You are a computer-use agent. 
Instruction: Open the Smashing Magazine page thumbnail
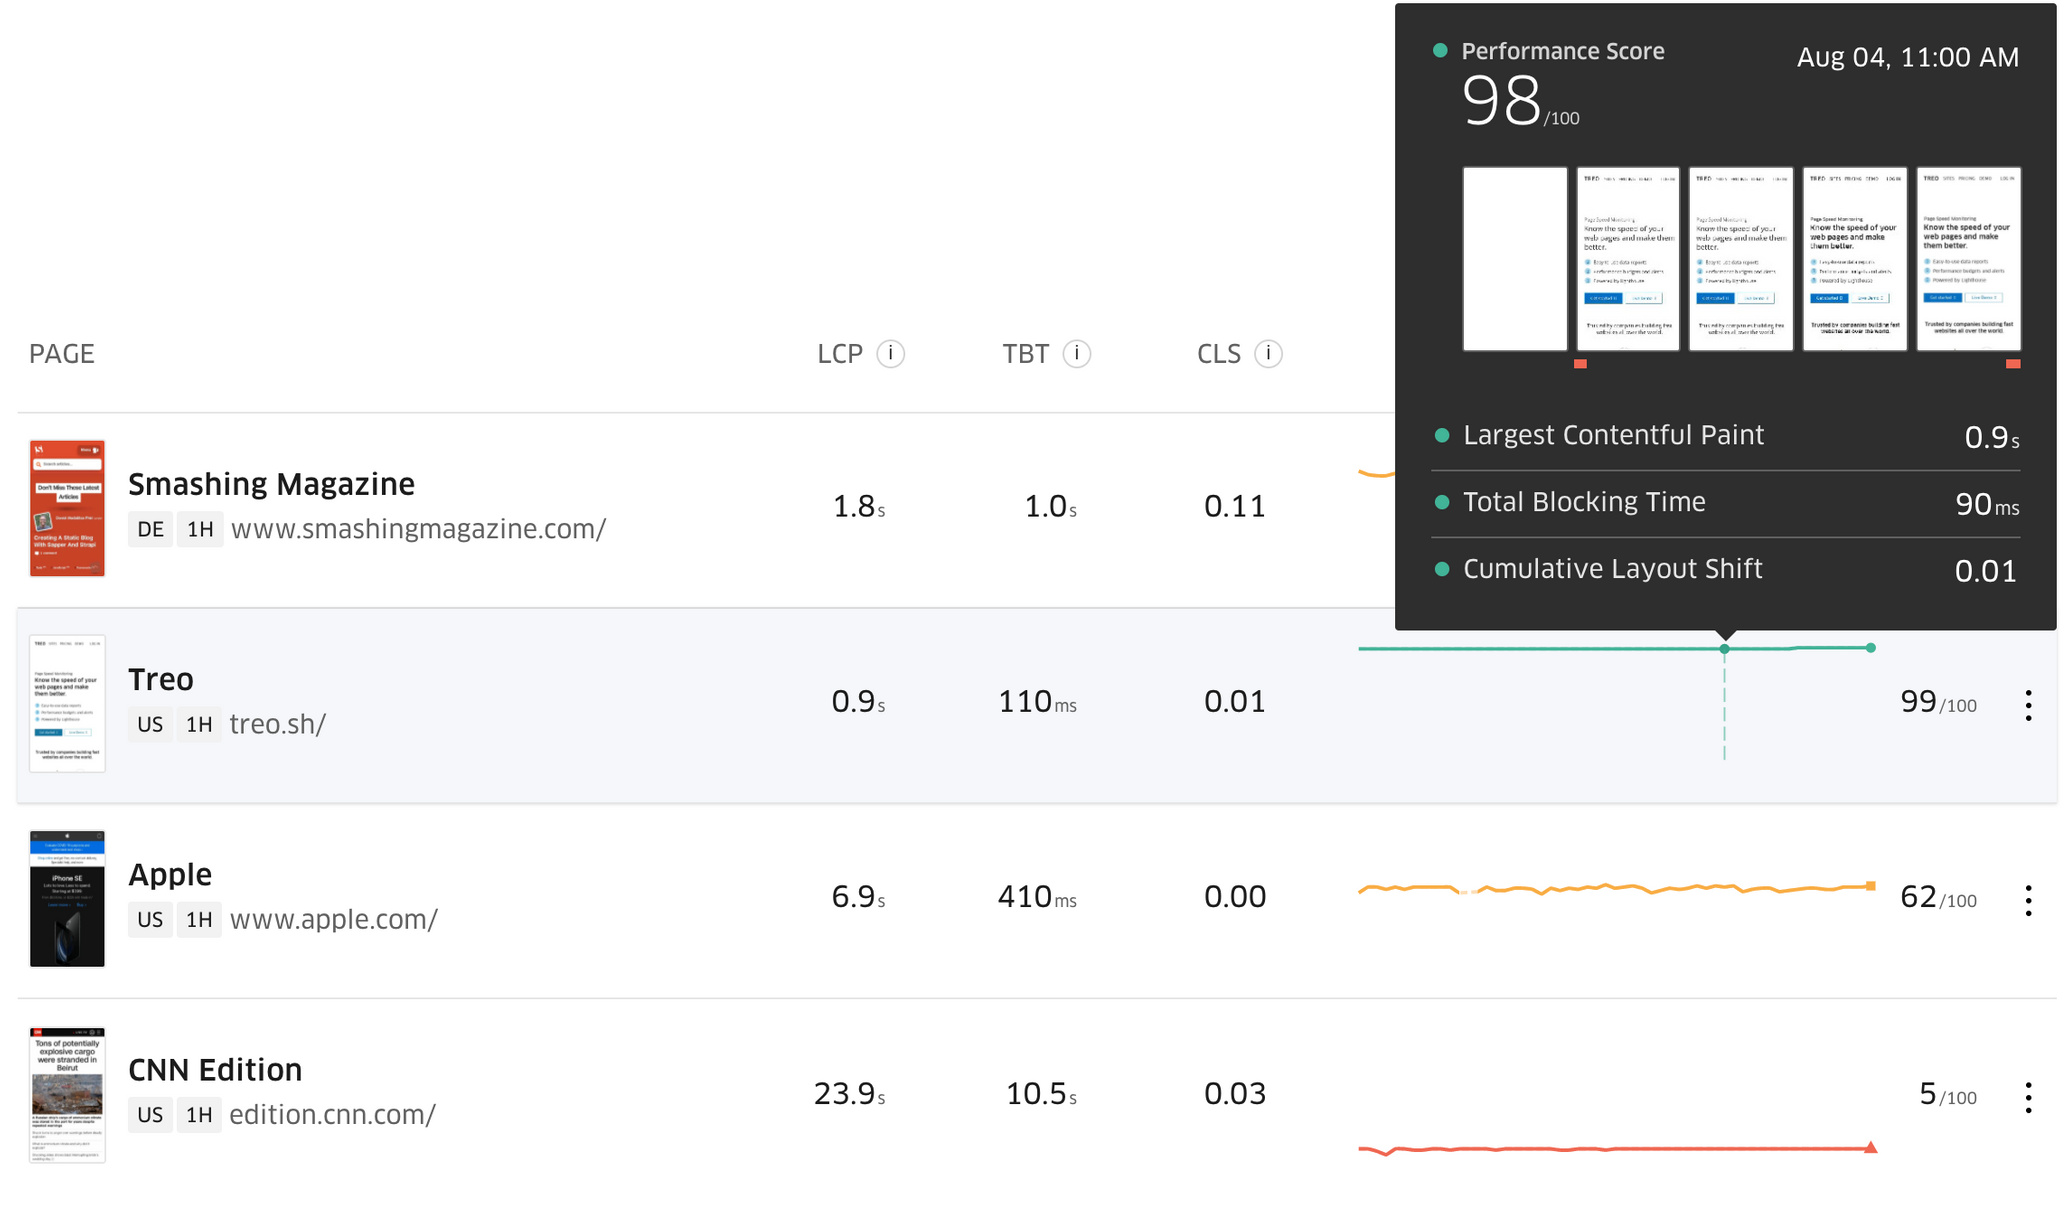coord(67,508)
